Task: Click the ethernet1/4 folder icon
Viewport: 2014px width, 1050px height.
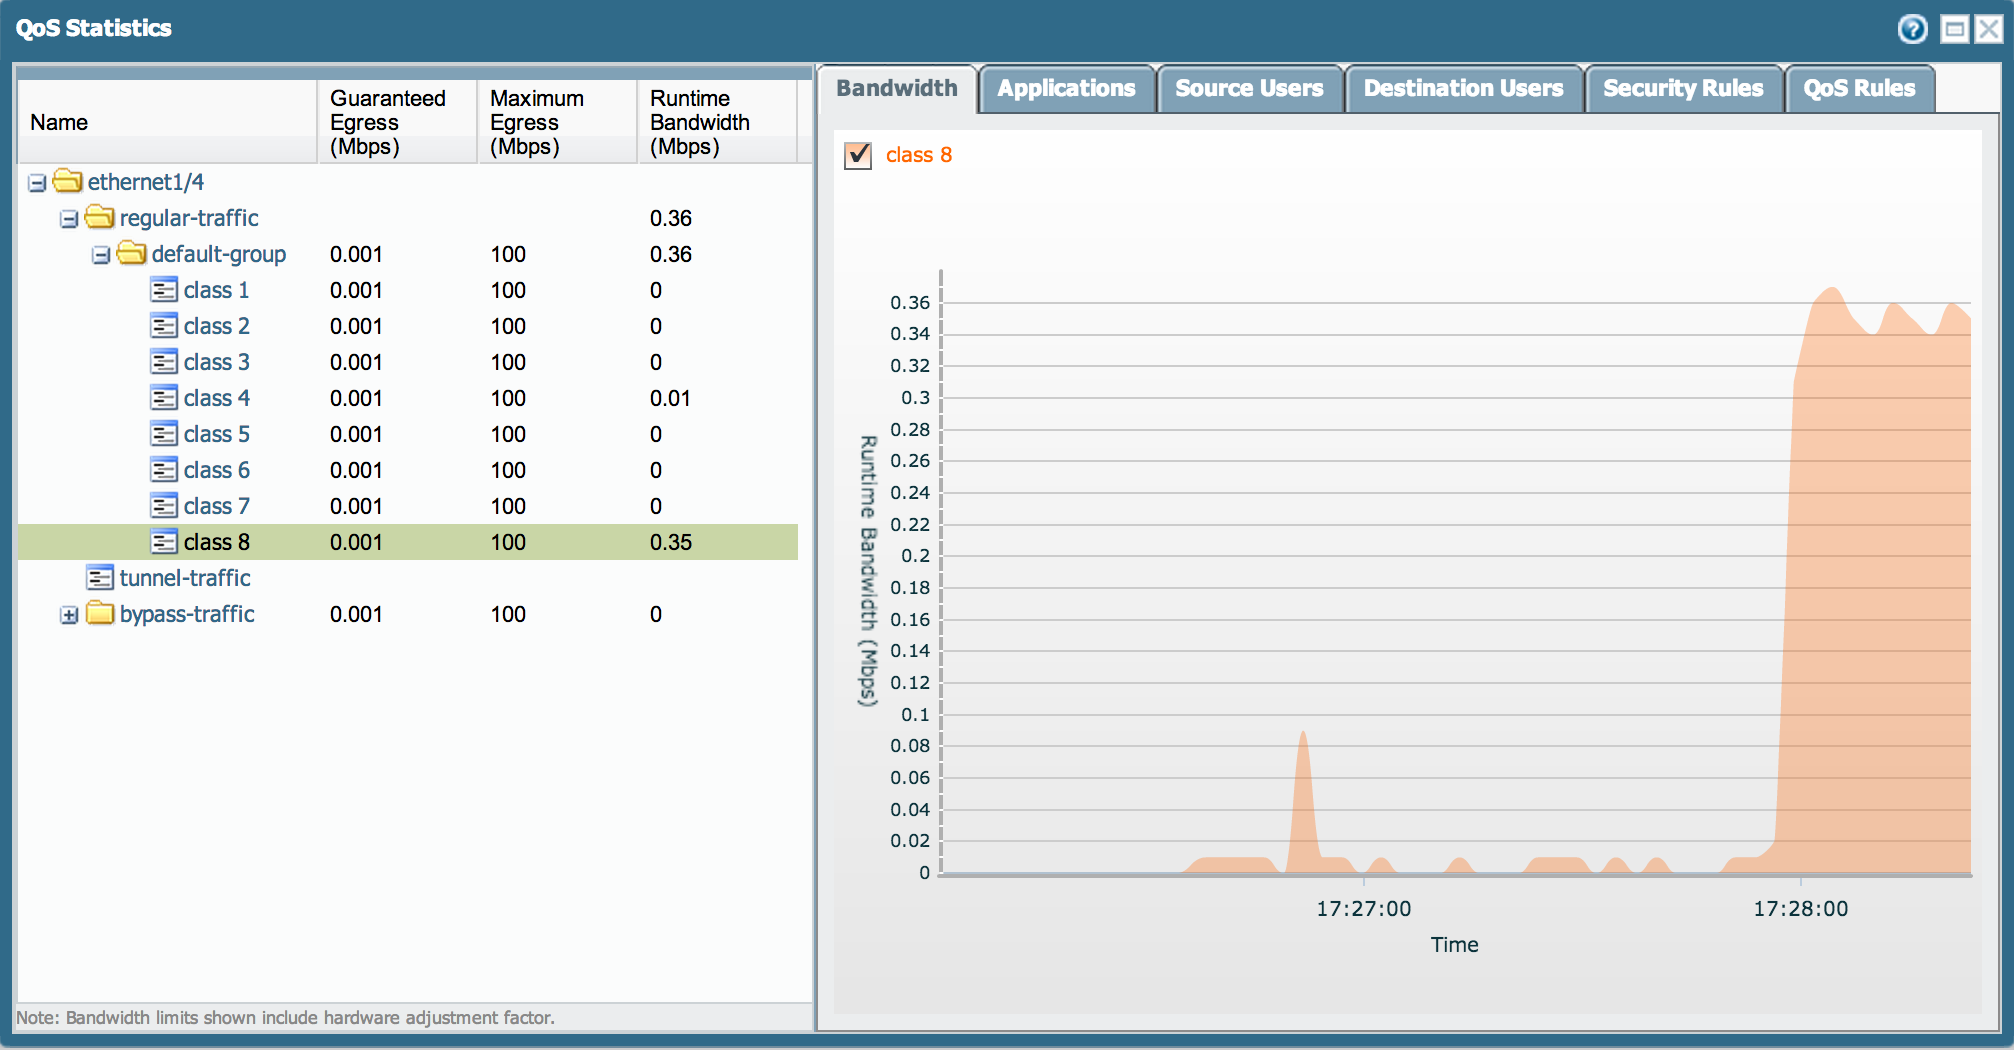Action: pyautogui.click(x=66, y=182)
